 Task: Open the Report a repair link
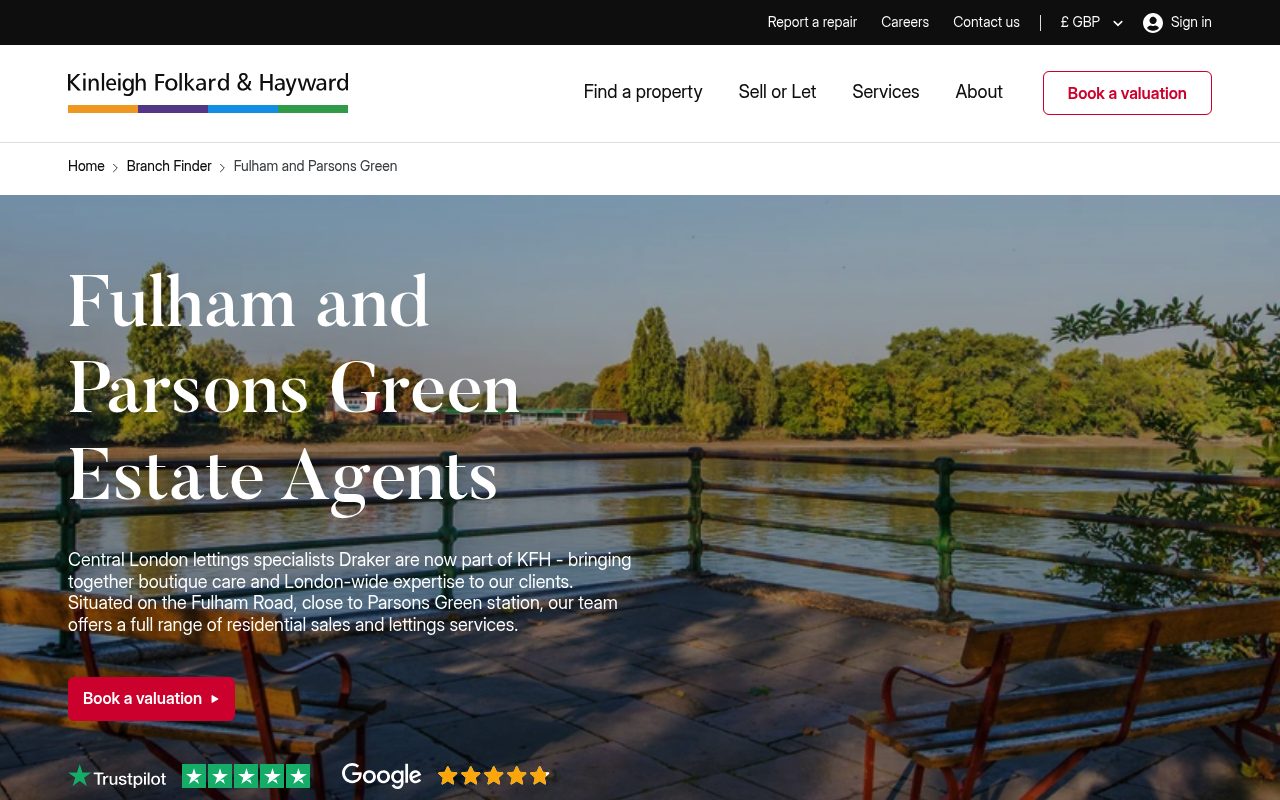tap(812, 22)
